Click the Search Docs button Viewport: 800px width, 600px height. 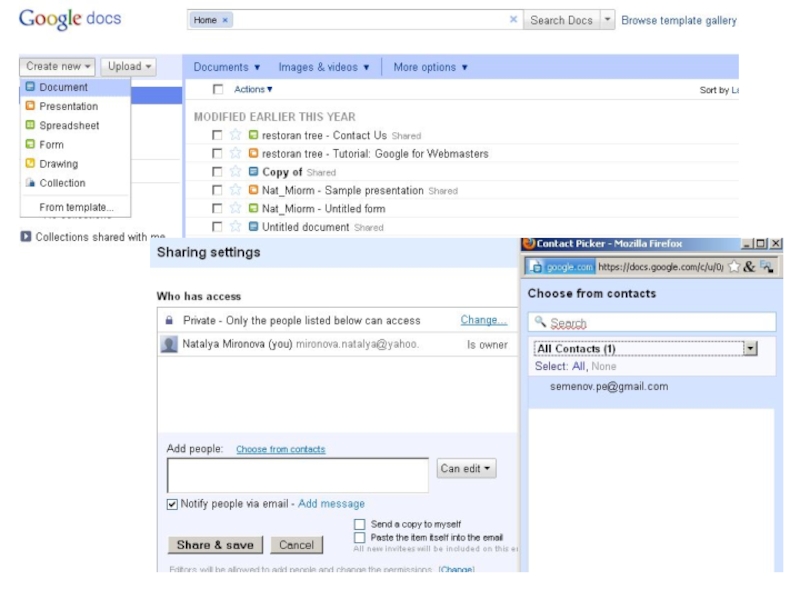(x=561, y=20)
